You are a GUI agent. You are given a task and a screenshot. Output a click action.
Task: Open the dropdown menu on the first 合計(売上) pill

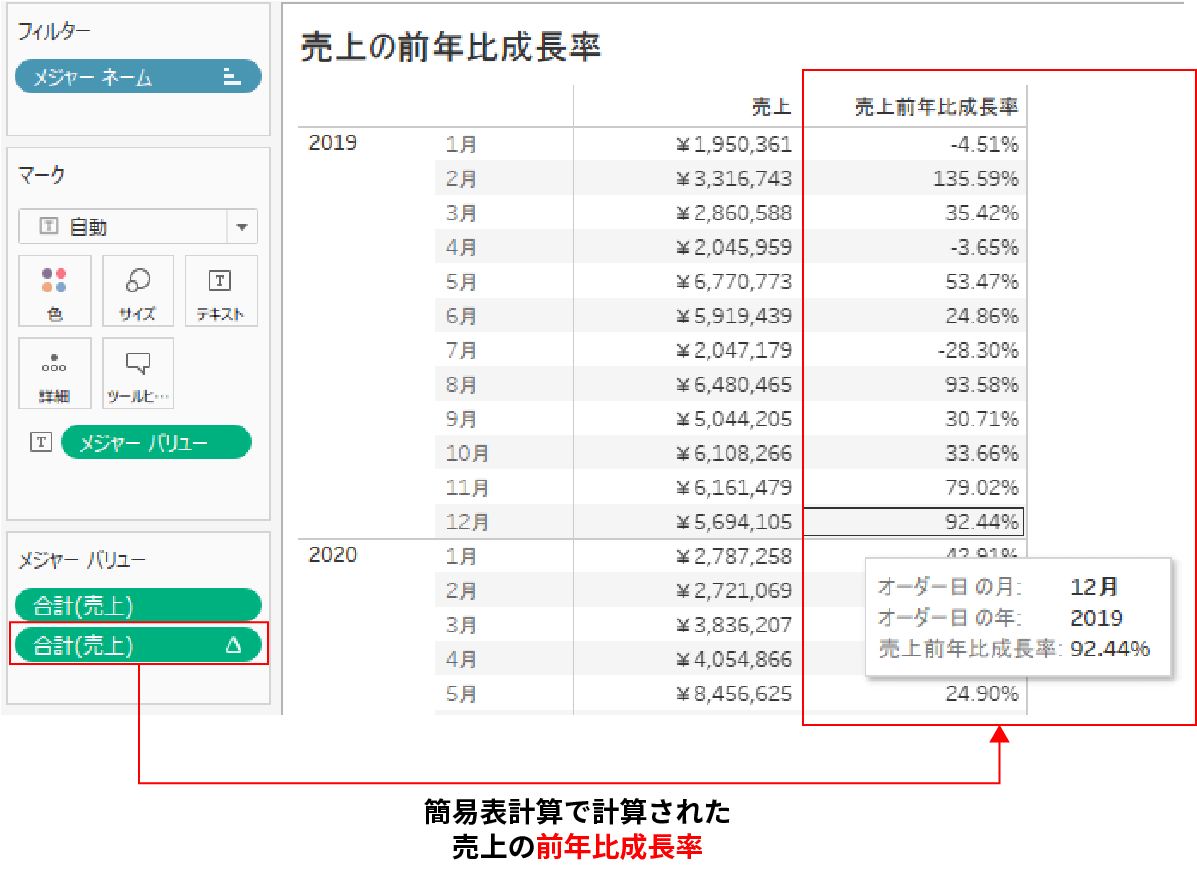pyautogui.click(x=137, y=605)
